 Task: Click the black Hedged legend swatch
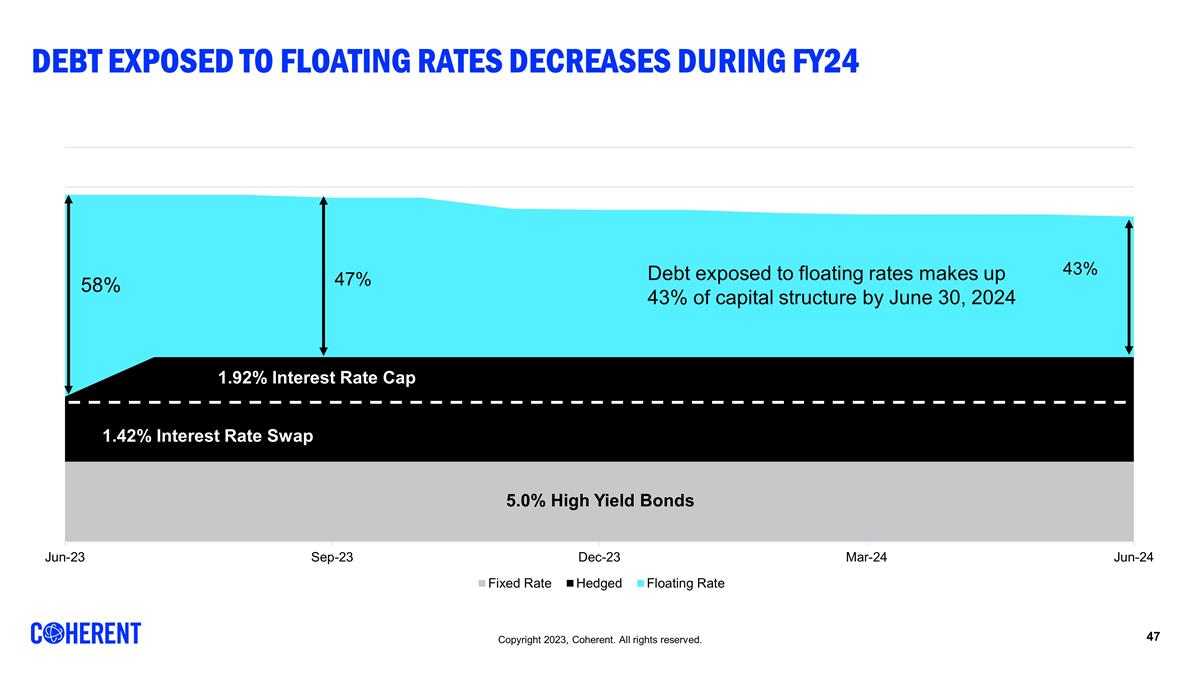tap(571, 584)
